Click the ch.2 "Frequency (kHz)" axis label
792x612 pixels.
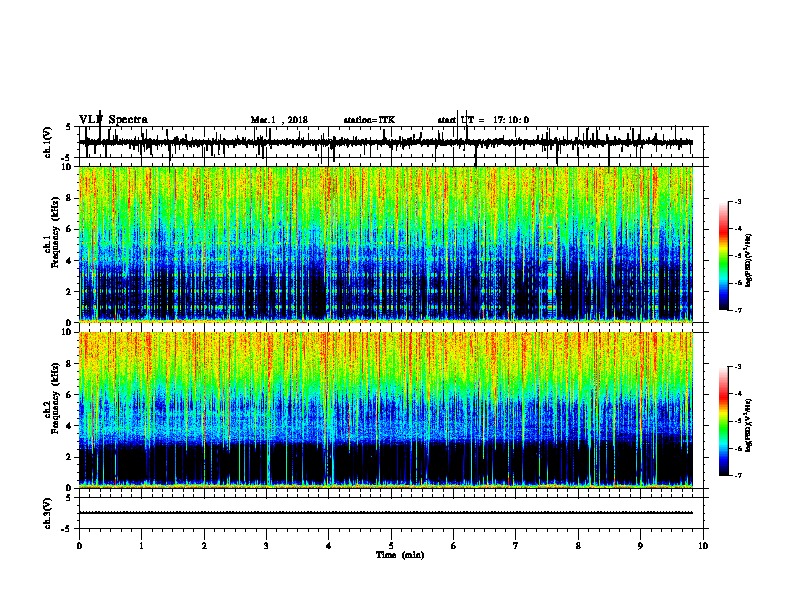(55, 399)
